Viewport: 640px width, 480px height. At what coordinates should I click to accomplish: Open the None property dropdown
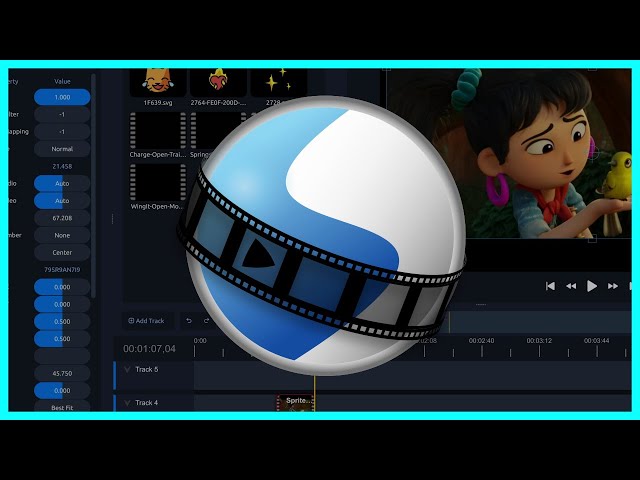coord(62,235)
